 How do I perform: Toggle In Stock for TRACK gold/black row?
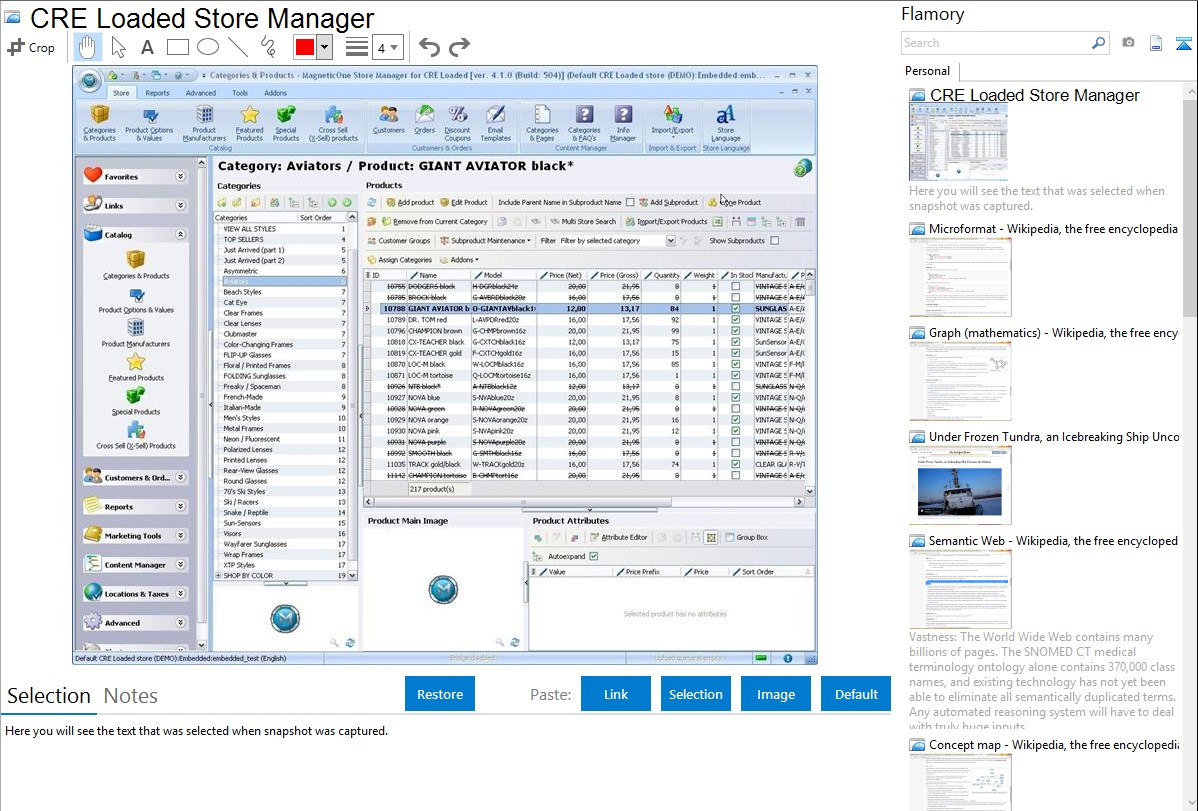click(x=736, y=464)
